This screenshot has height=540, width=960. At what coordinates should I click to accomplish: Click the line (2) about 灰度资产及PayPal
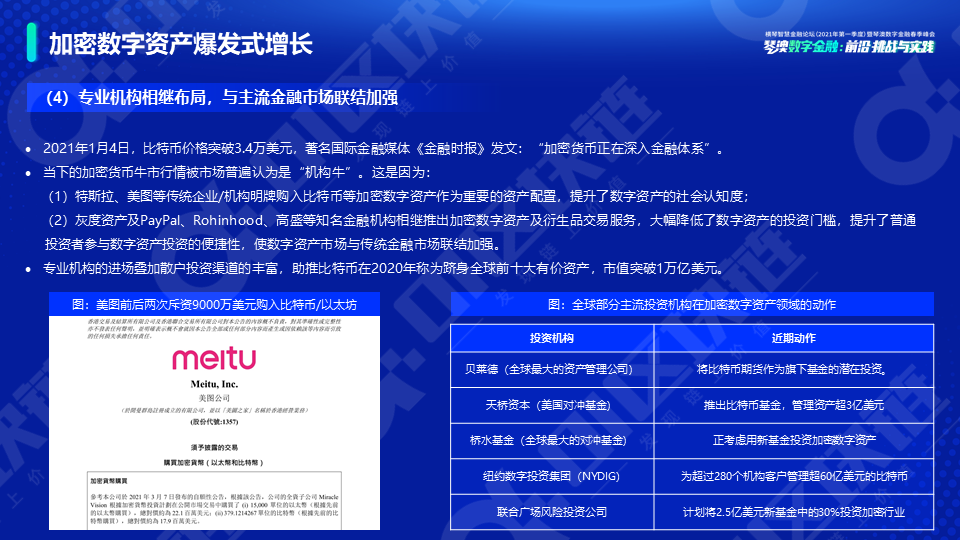click(x=481, y=232)
